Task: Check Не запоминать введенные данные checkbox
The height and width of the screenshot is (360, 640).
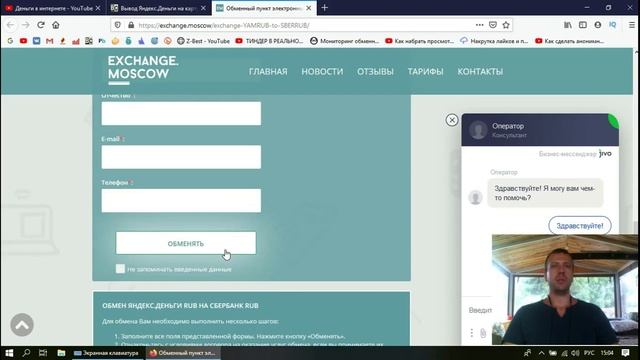Action: point(120,269)
